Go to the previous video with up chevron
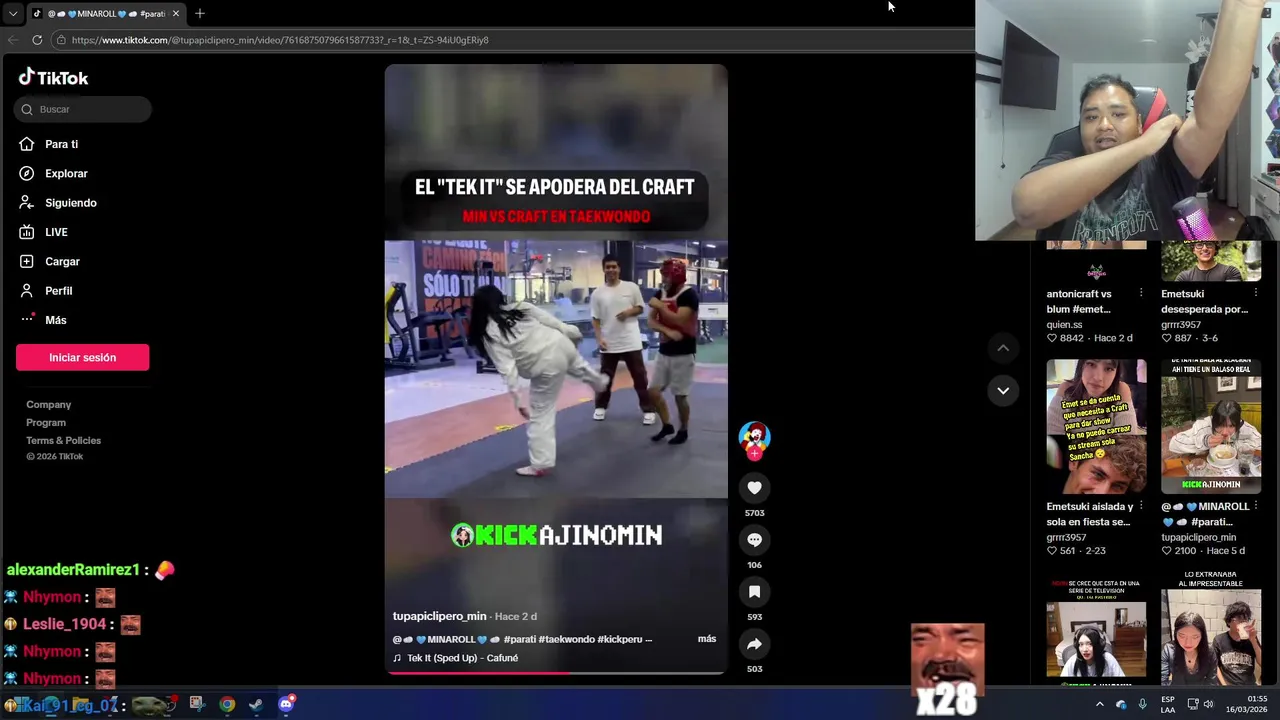1280x720 pixels. (1003, 348)
